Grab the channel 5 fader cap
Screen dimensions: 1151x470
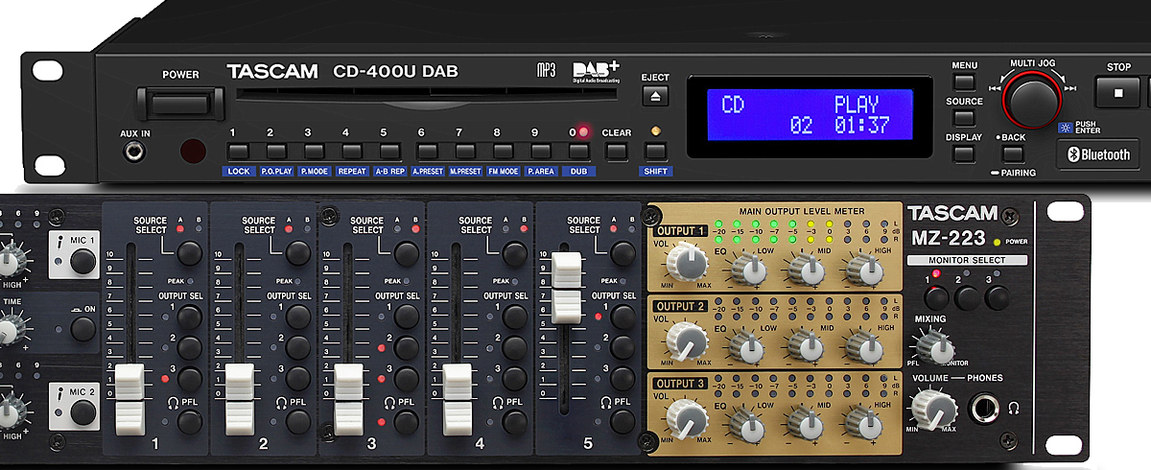click(x=566, y=288)
